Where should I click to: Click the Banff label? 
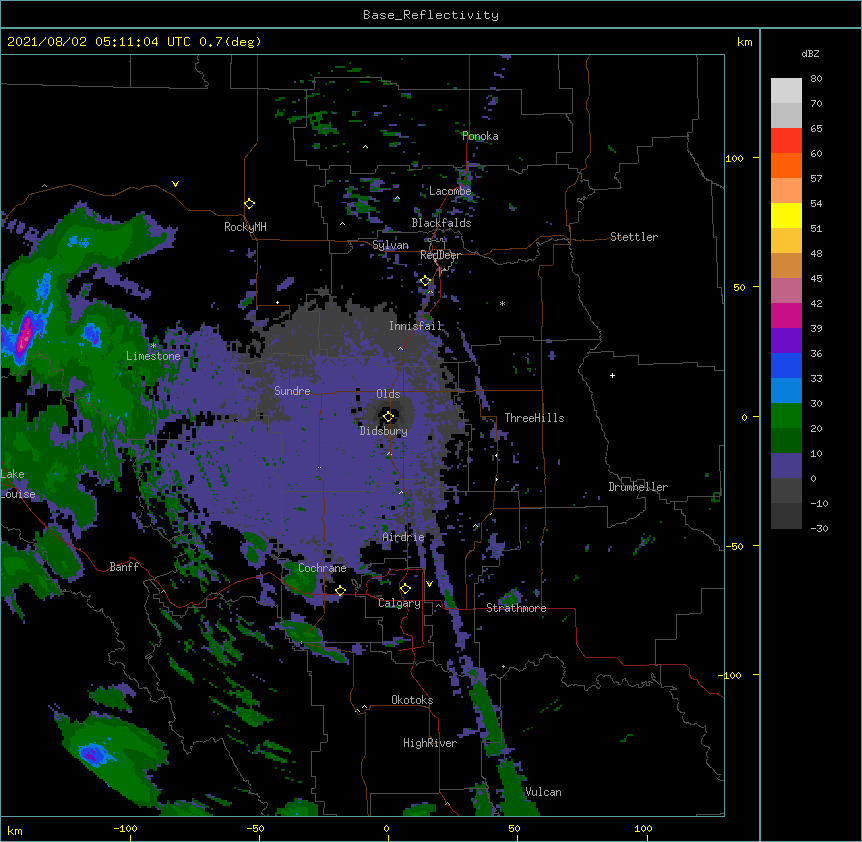tap(124, 567)
